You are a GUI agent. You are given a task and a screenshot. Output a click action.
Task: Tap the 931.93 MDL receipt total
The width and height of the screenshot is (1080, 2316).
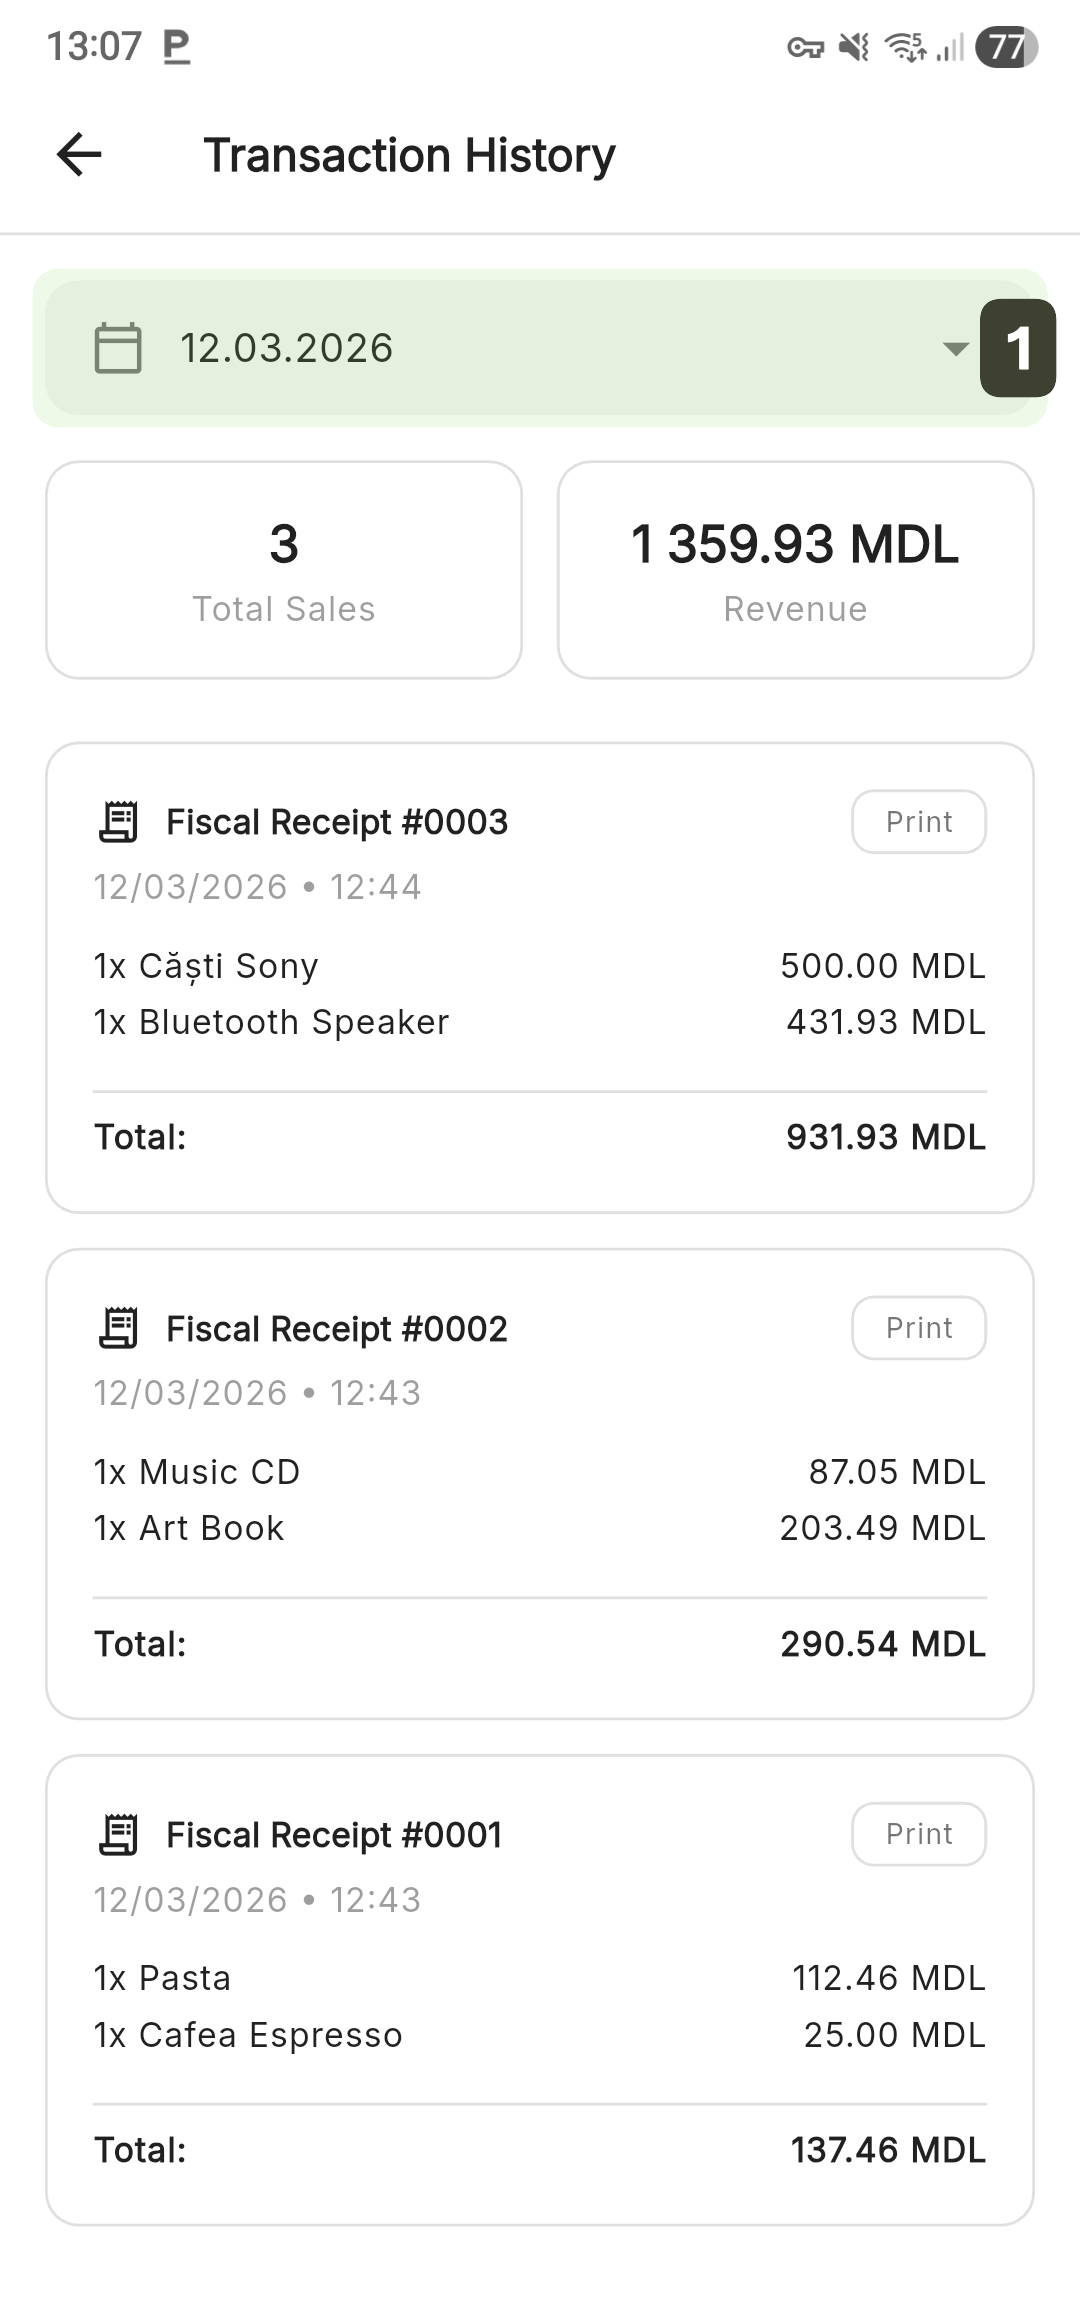(x=885, y=1137)
